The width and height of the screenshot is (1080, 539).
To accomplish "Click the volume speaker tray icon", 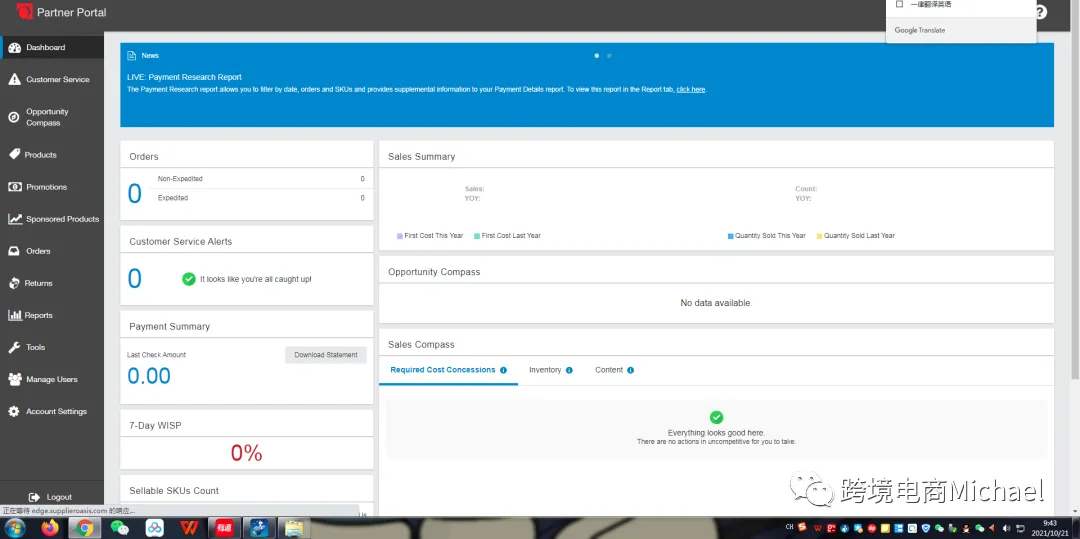I will pos(1006,528).
